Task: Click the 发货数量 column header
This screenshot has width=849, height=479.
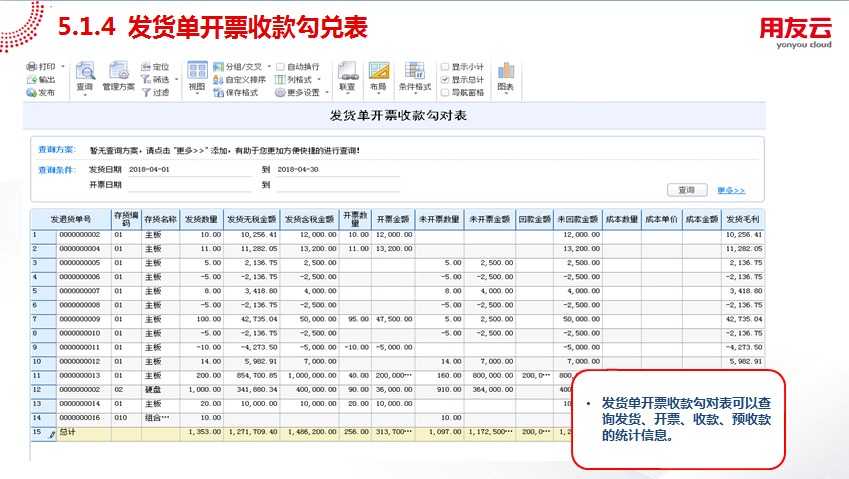Action: coord(202,218)
